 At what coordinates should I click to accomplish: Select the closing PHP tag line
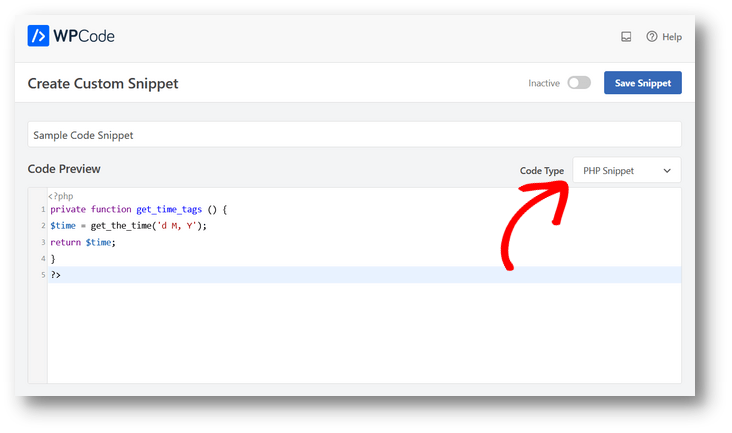tap(56, 274)
